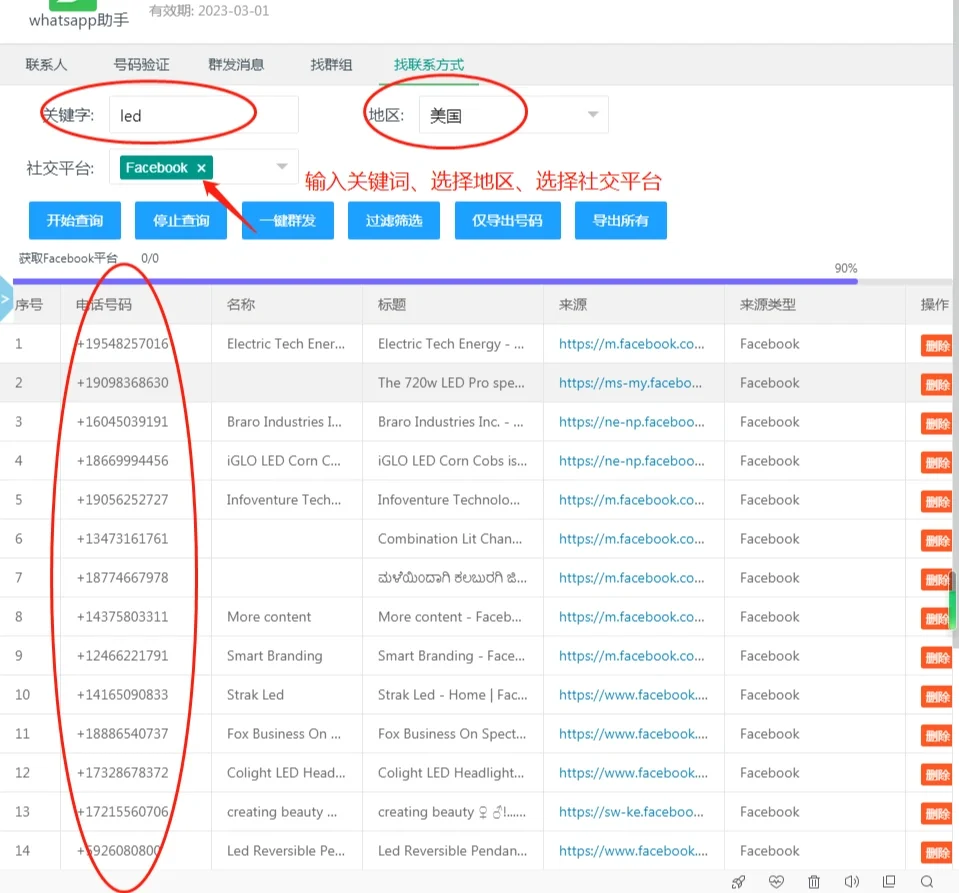
Task: Click the 过滤筛选 button
Action: [x=394, y=220]
